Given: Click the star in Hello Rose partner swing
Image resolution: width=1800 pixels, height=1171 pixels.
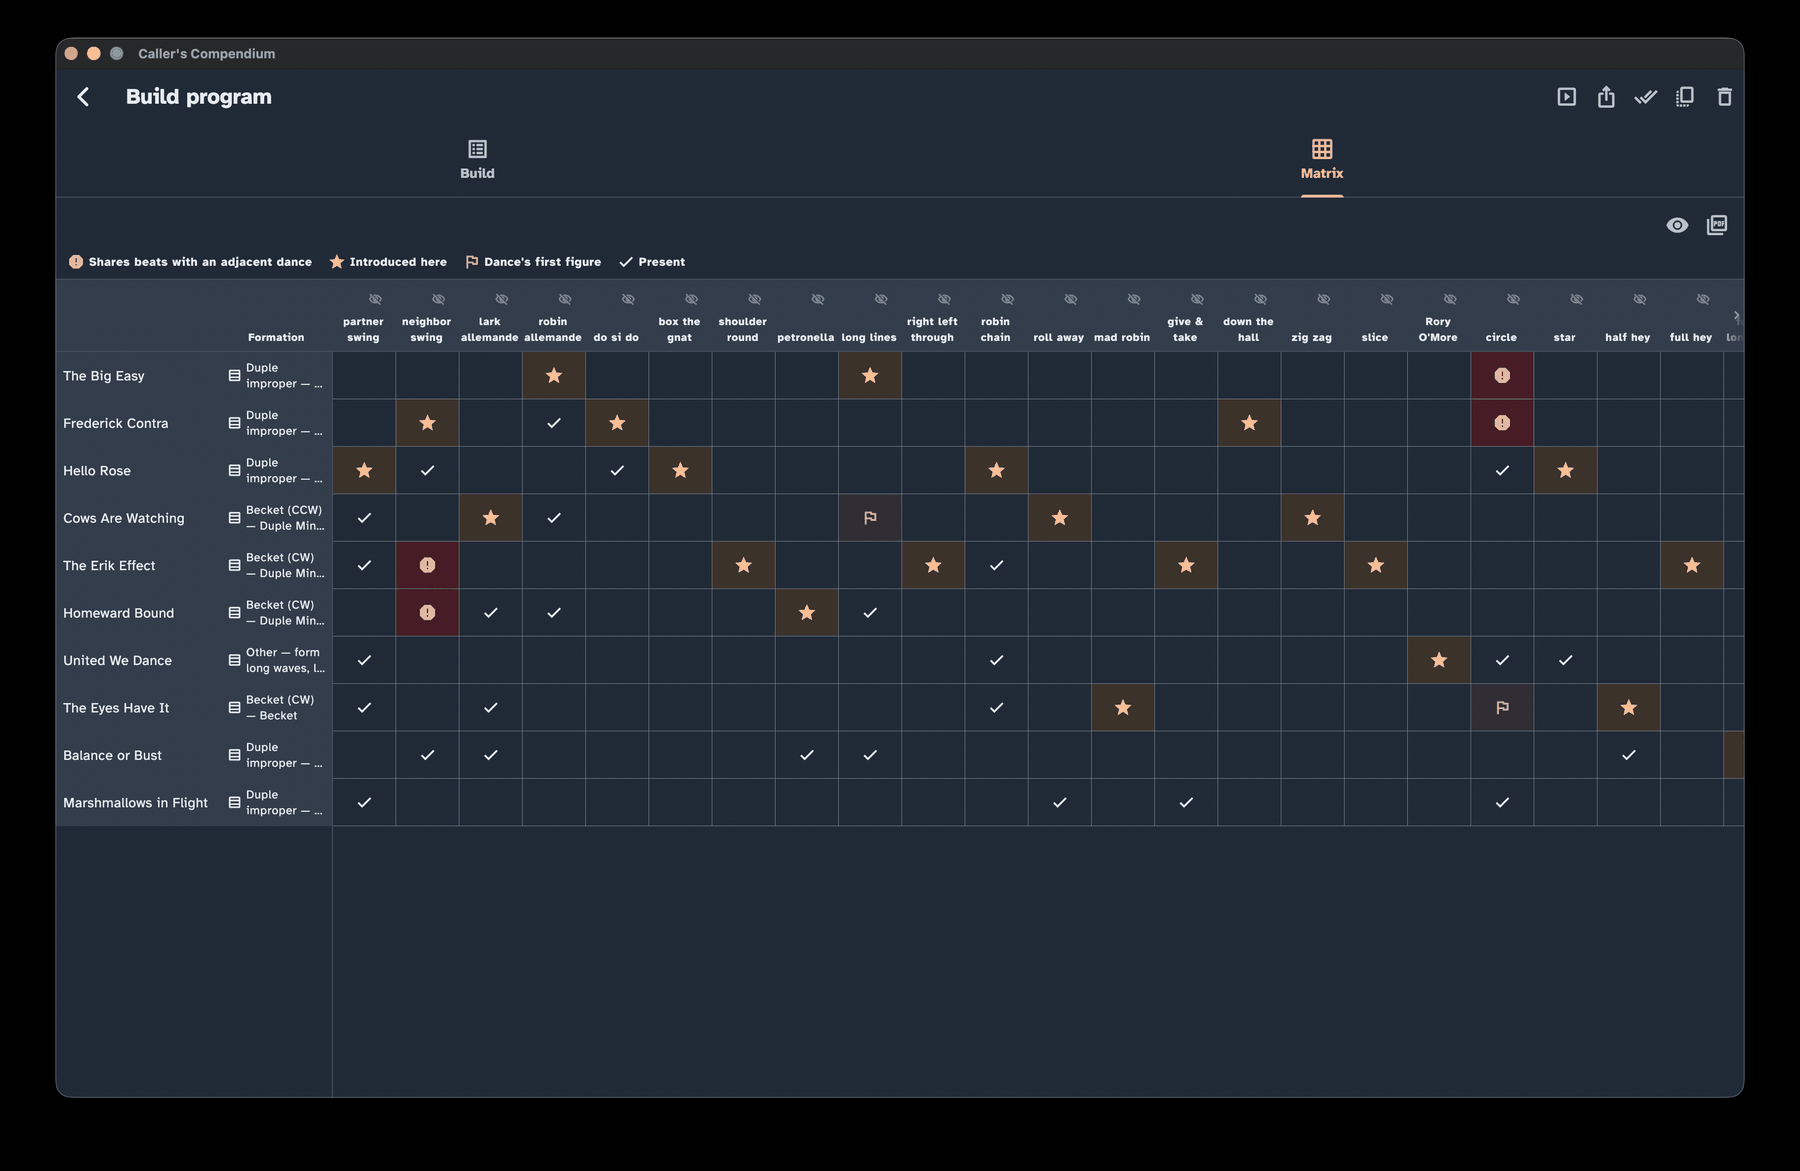Looking at the screenshot, I should click(364, 470).
